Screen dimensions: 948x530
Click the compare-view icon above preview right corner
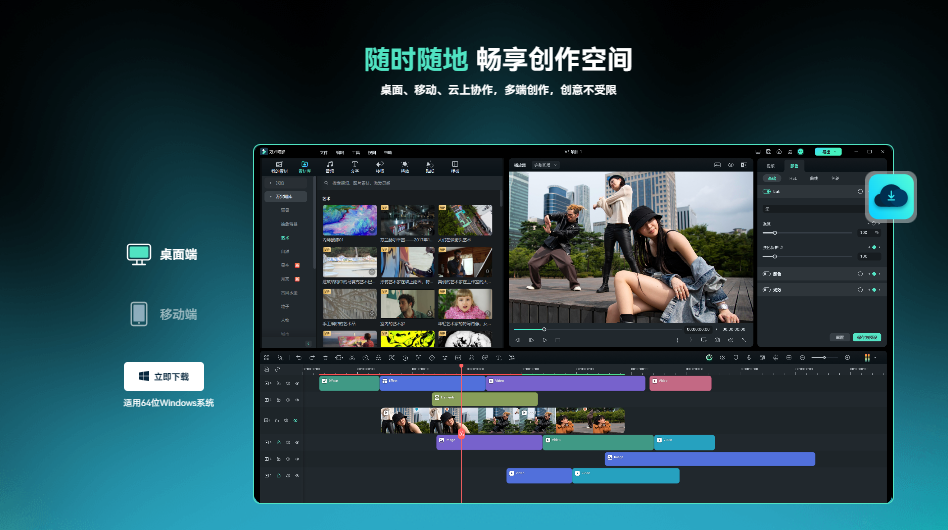click(x=744, y=165)
